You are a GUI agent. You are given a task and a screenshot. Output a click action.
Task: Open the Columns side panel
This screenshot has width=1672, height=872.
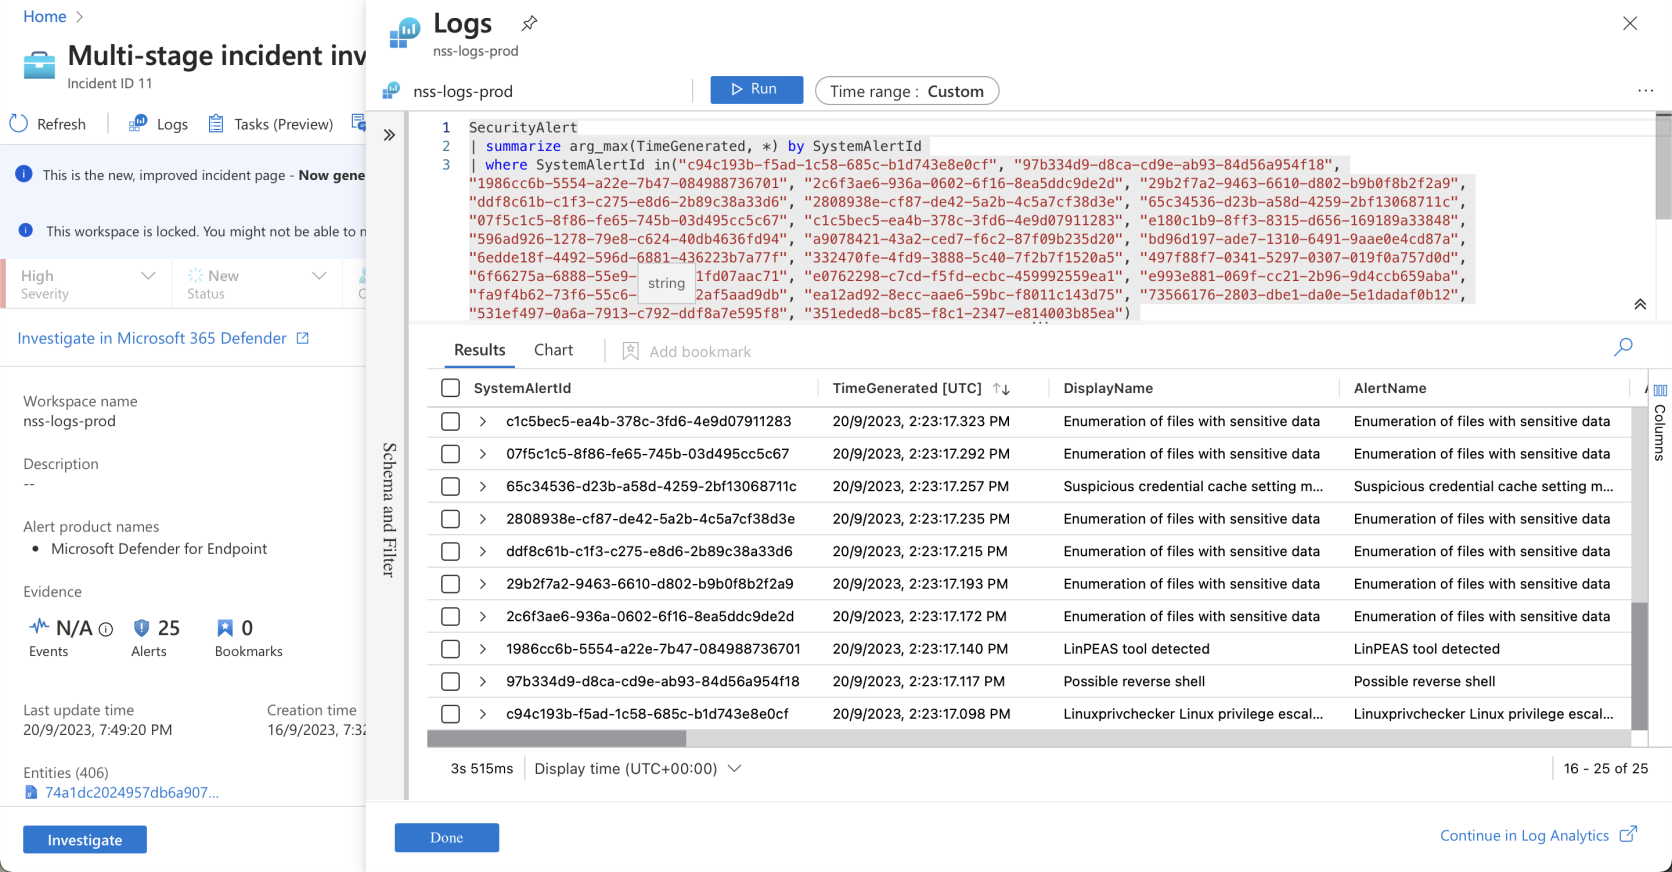[1660, 421]
